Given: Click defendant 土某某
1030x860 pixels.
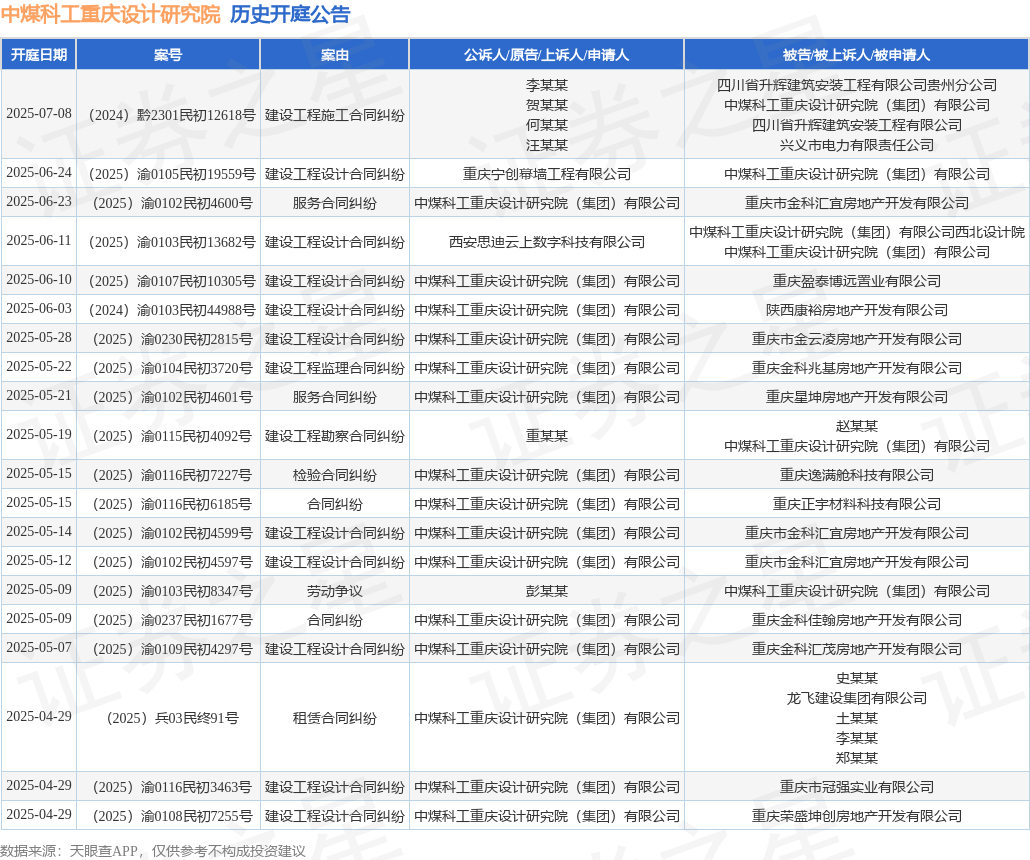Looking at the screenshot, I should pyautogui.click(x=857, y=718).
